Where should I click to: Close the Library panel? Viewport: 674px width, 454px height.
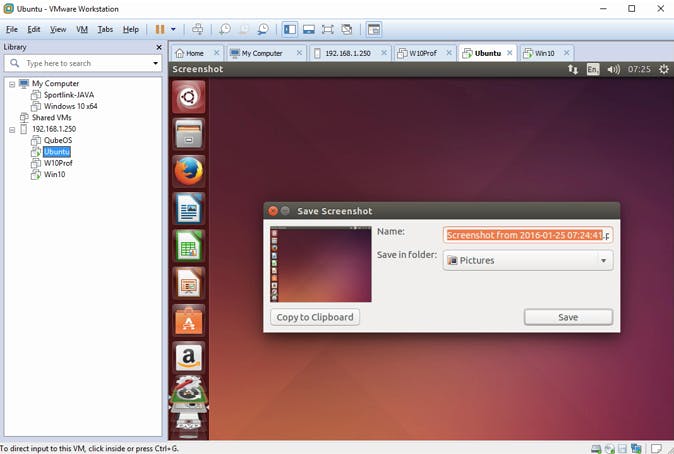159,47
